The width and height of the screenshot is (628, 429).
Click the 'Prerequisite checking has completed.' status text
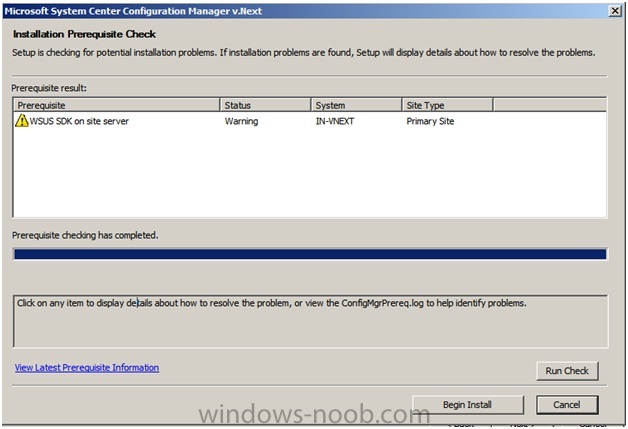pyautogui.click(x=85, y=235)
